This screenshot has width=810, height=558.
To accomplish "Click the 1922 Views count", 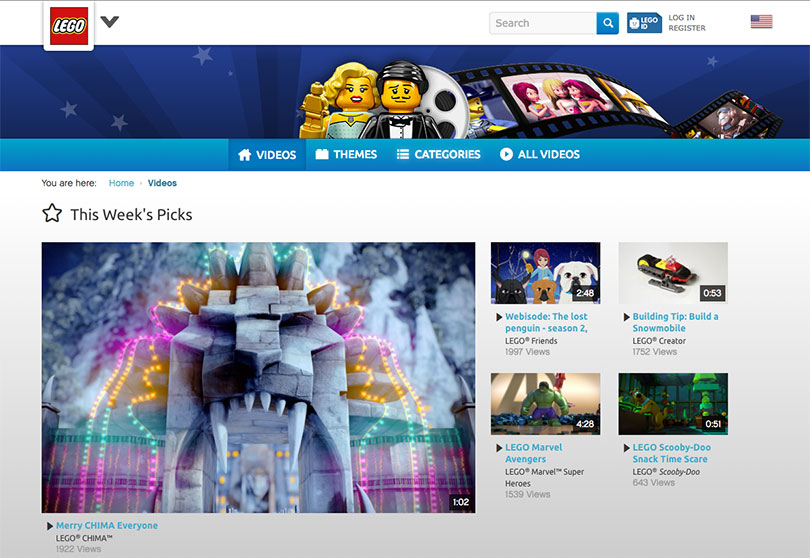I will [79, 549].
